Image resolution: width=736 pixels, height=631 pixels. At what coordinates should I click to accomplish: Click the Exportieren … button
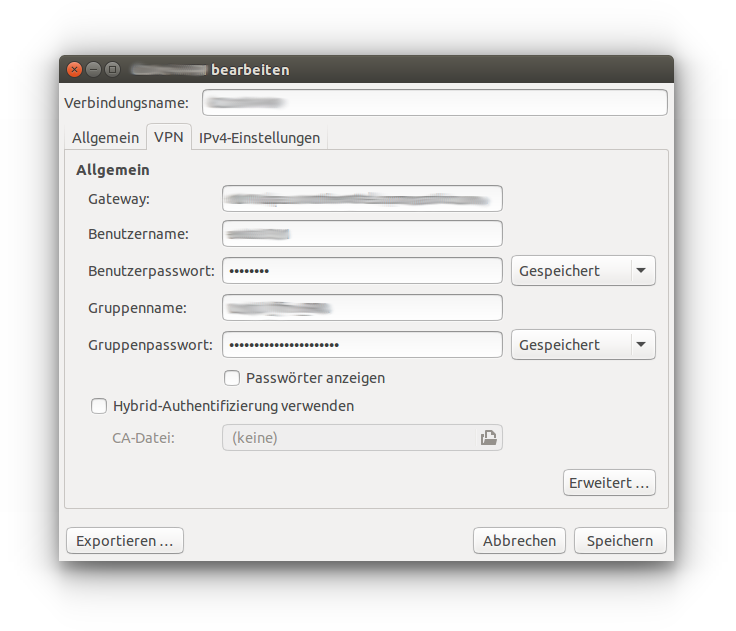click(125, 541)
